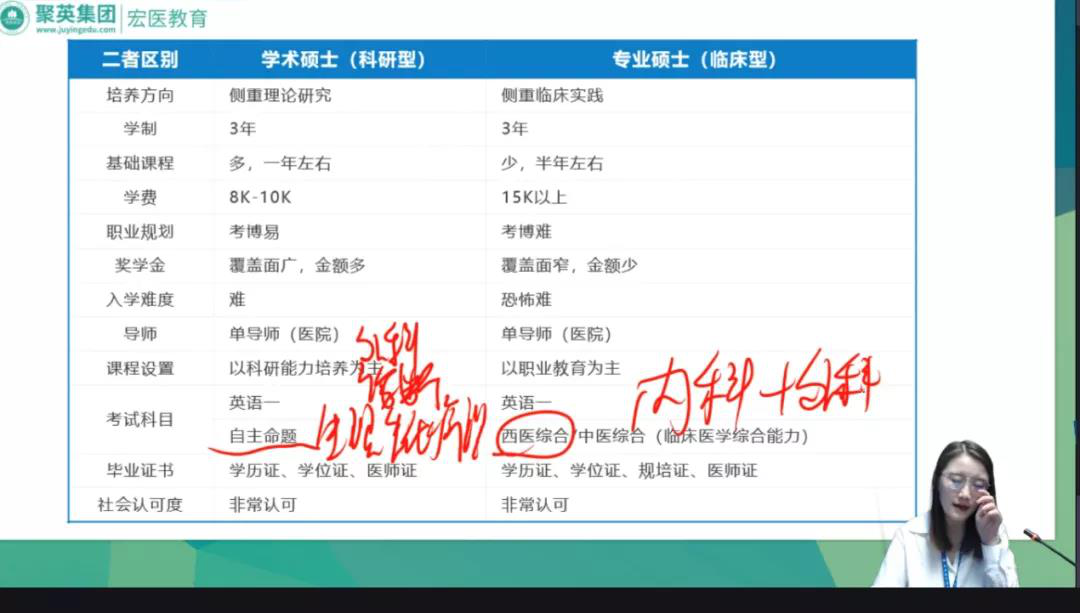Click the 8K-10K tuition cell
The image size is (1080, 613).
tap(260, 197)
